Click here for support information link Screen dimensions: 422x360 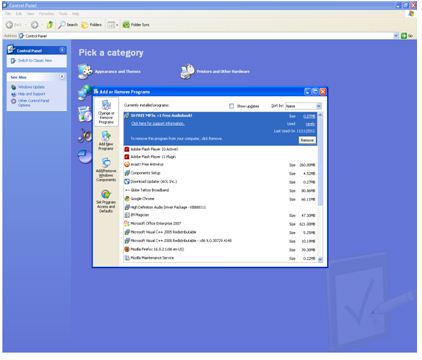point(157,124)
